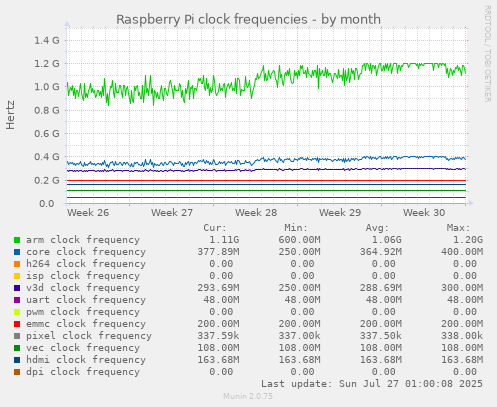This screenshot has width=497, height=407.
Task: Select the 'arm clock frequency' legend label
Action: pos(83,240)
